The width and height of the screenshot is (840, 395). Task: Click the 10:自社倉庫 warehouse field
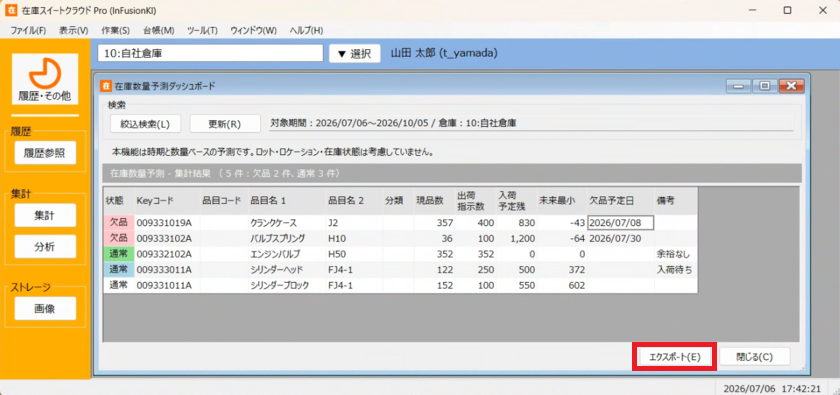pos(211,53)
